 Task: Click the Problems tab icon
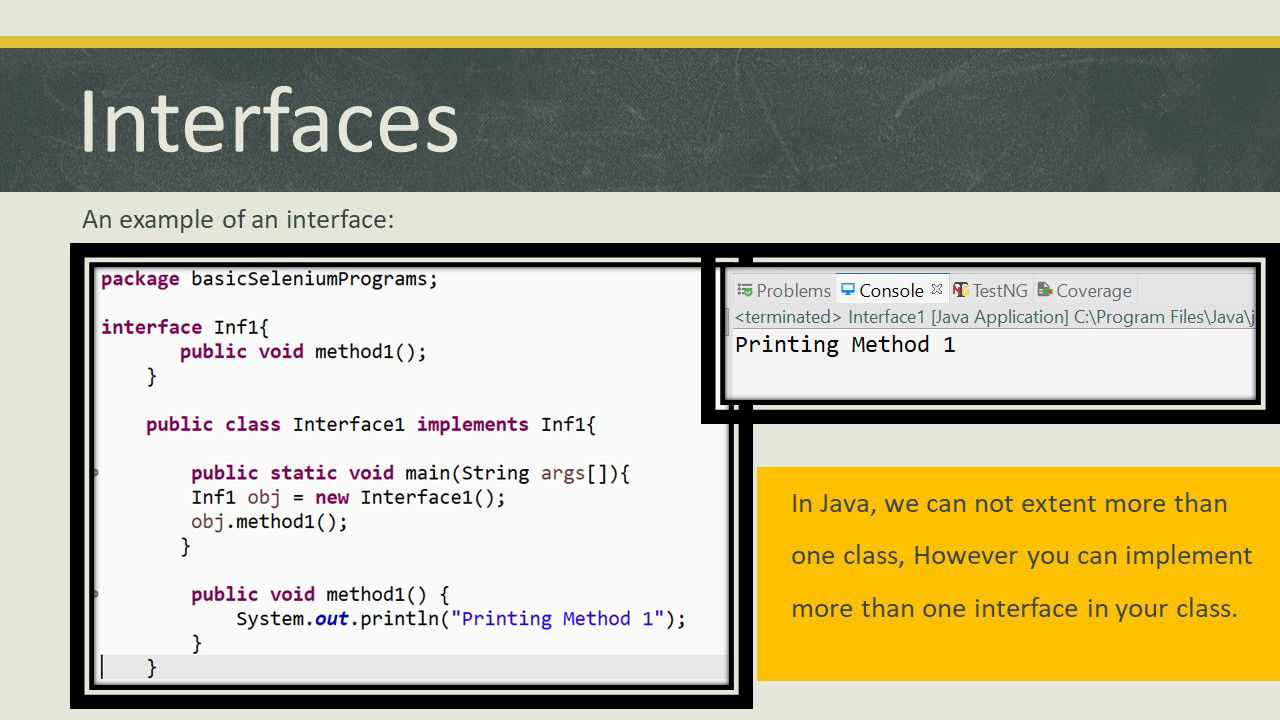(x=745, y=290)
